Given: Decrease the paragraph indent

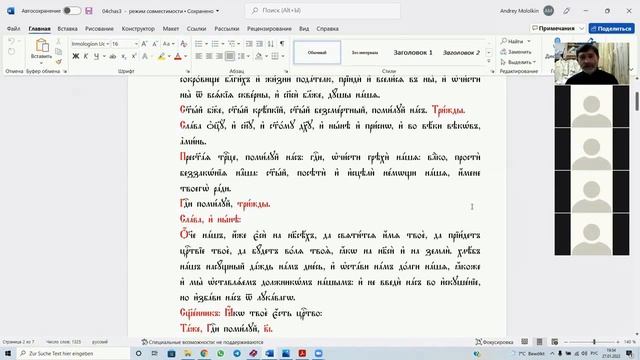Looking at the screenshot, I should click(x=249, y=44).
